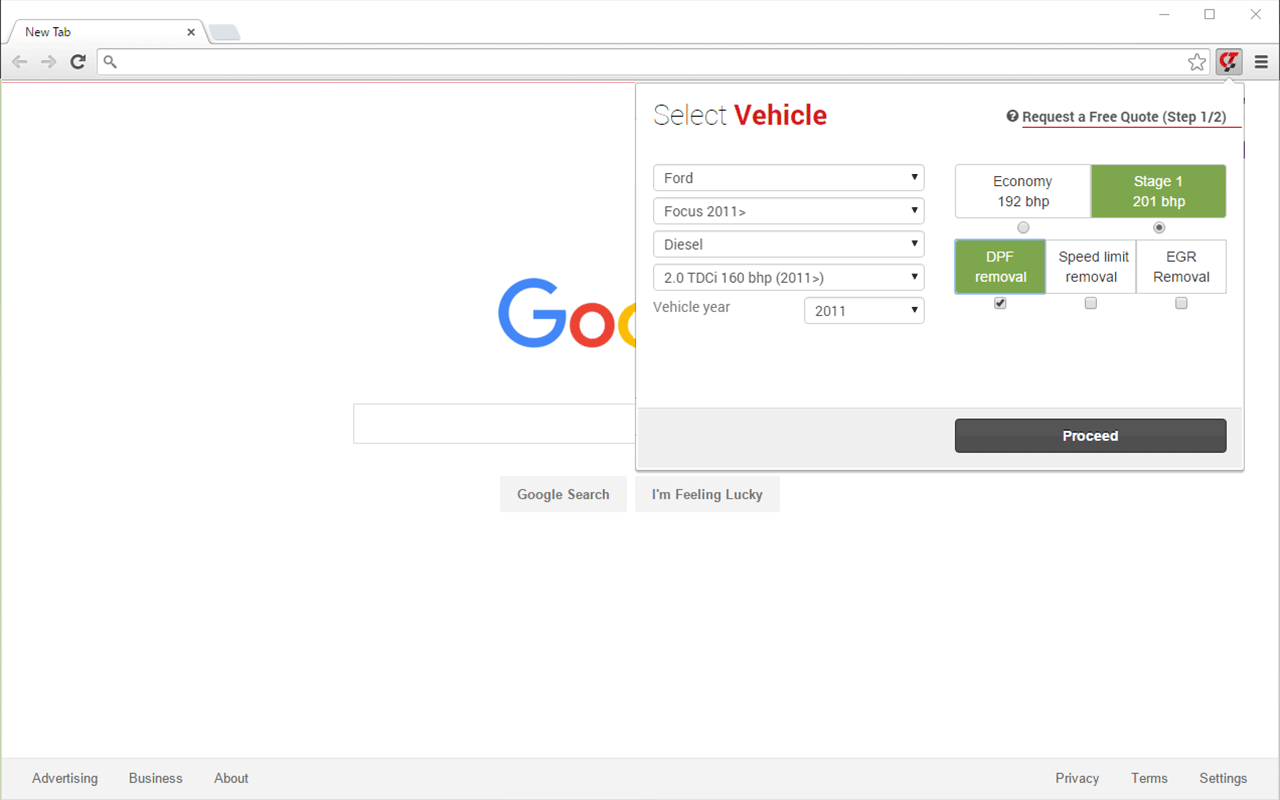Open the Privacy footer link
This screenshot has height=800, width=1280.
(x=1077, y=778)
